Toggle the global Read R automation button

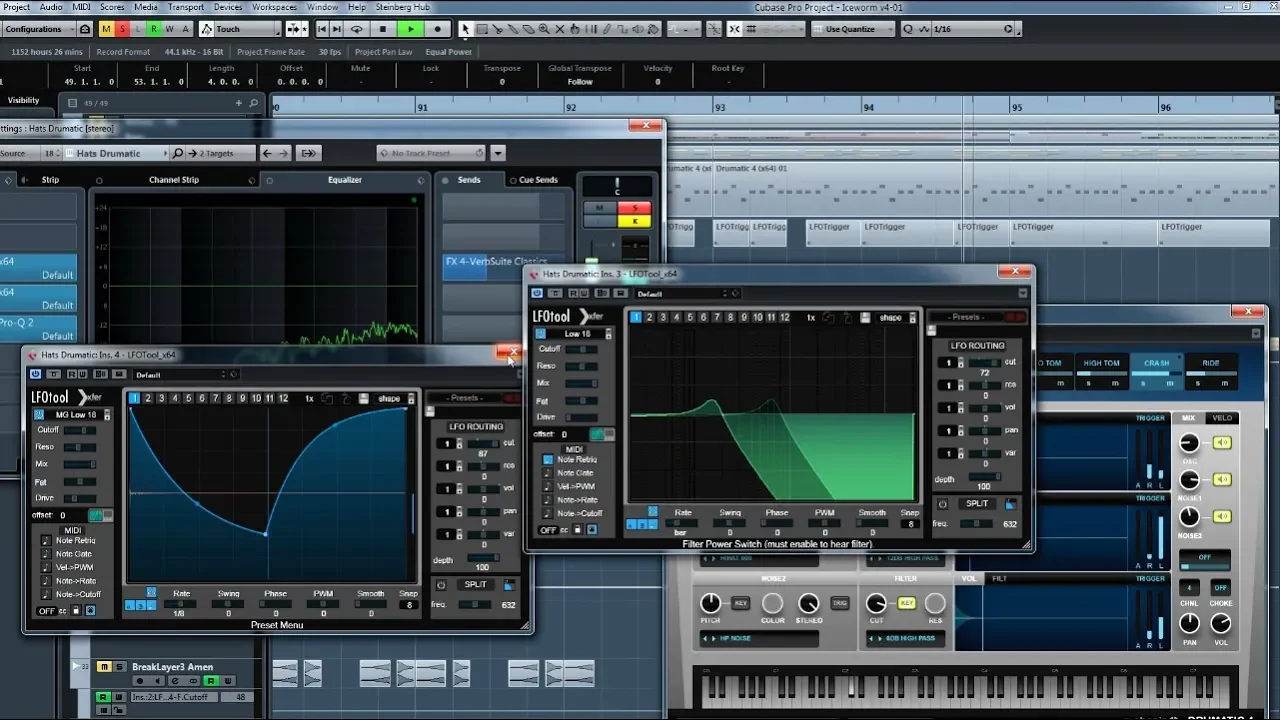(154, 29)
